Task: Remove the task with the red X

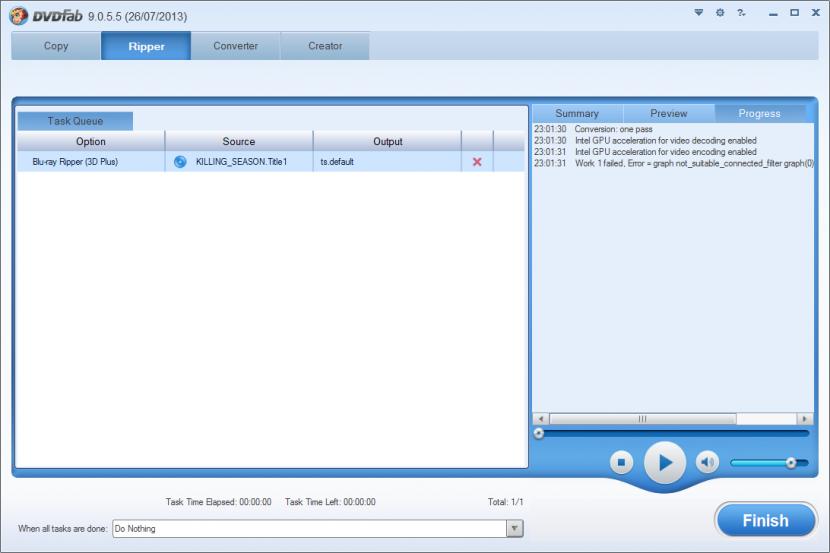Action: pos(477,162)
